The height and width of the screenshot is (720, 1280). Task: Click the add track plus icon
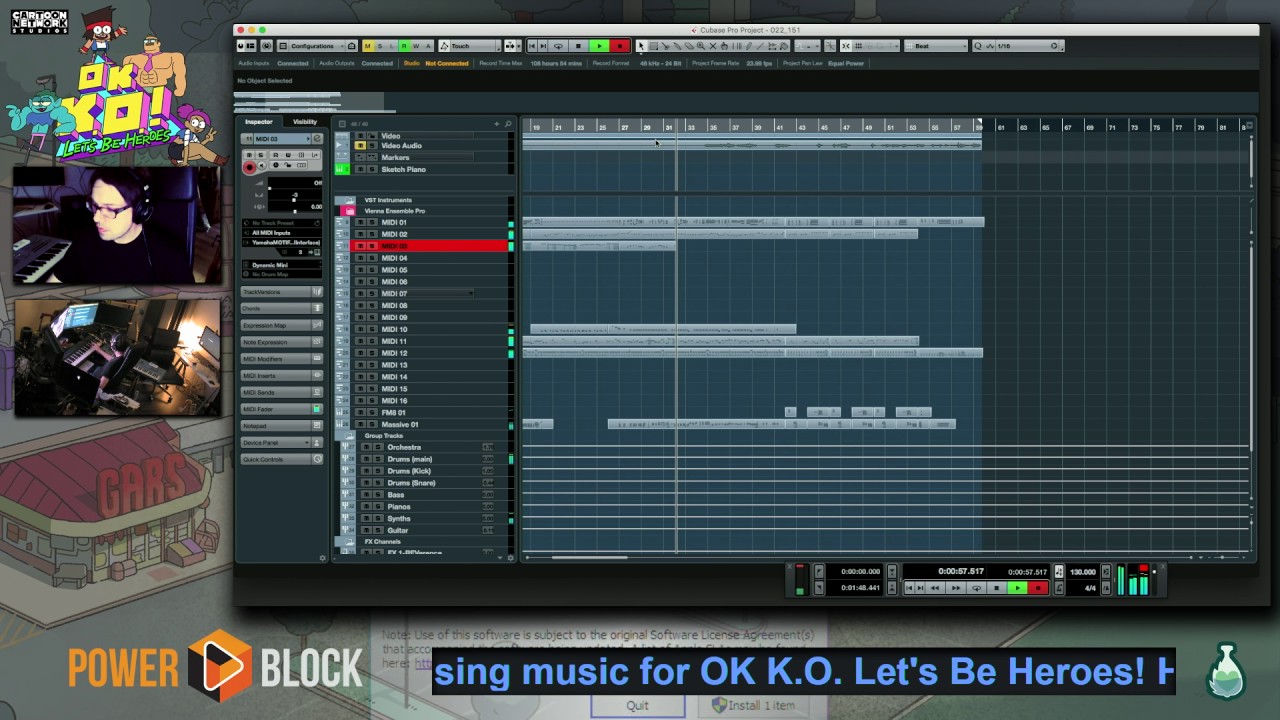496,124
